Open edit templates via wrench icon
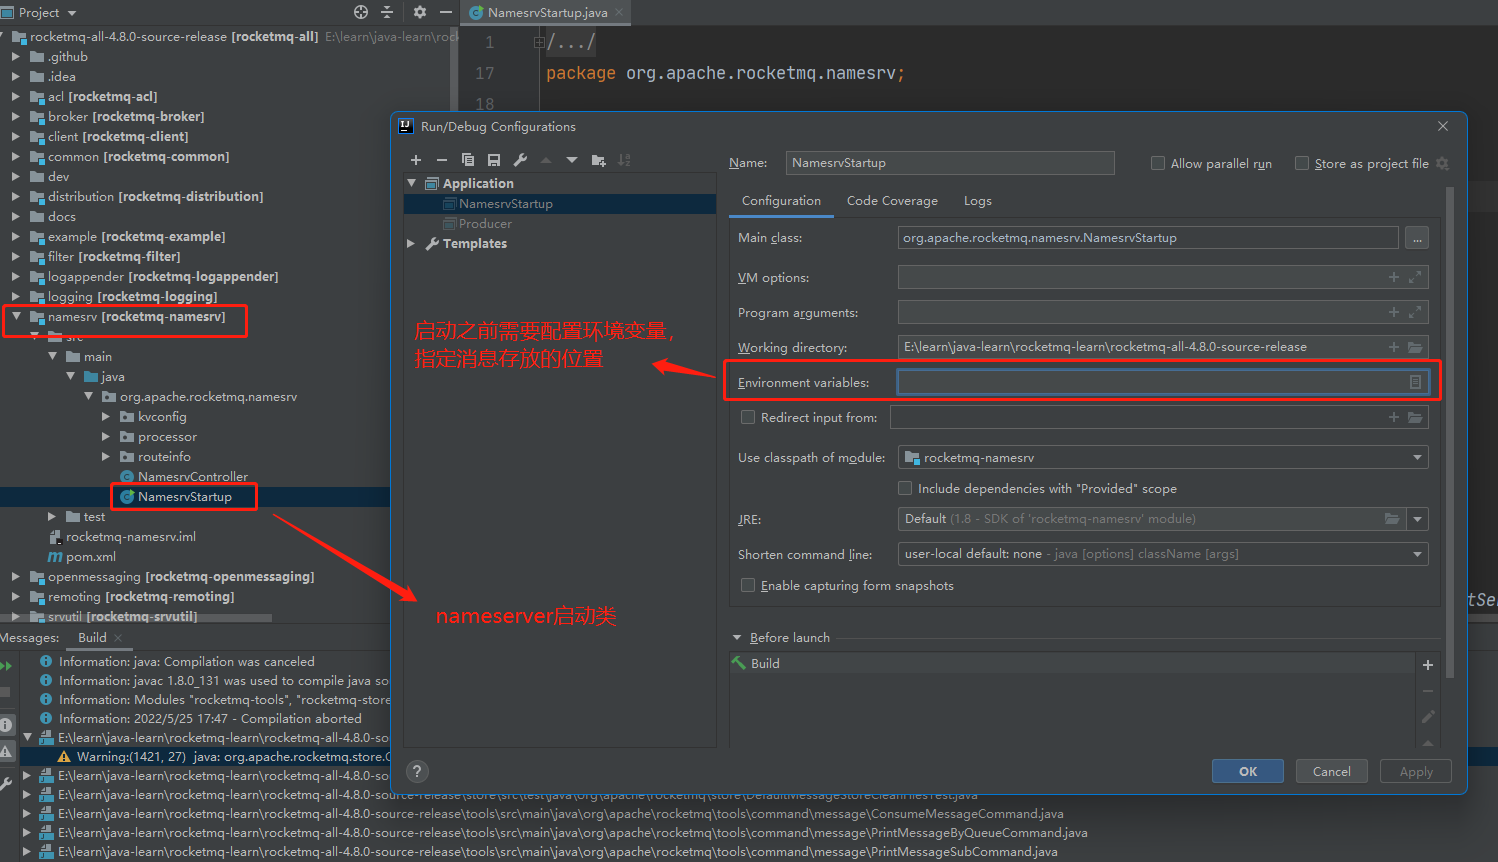The width and height of the screenshot is (1498, 862). [520, 160]
